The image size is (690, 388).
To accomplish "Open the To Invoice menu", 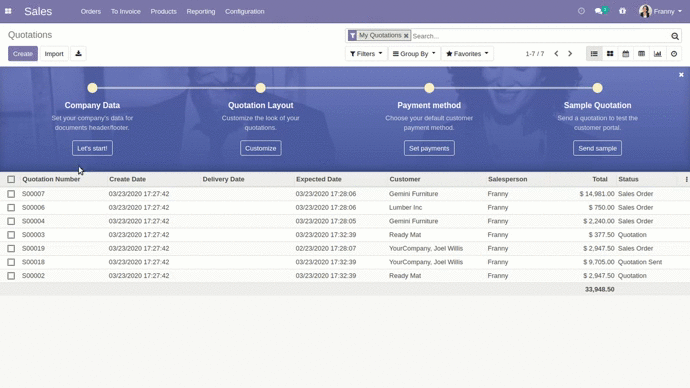I will click(x=126, y=11).
